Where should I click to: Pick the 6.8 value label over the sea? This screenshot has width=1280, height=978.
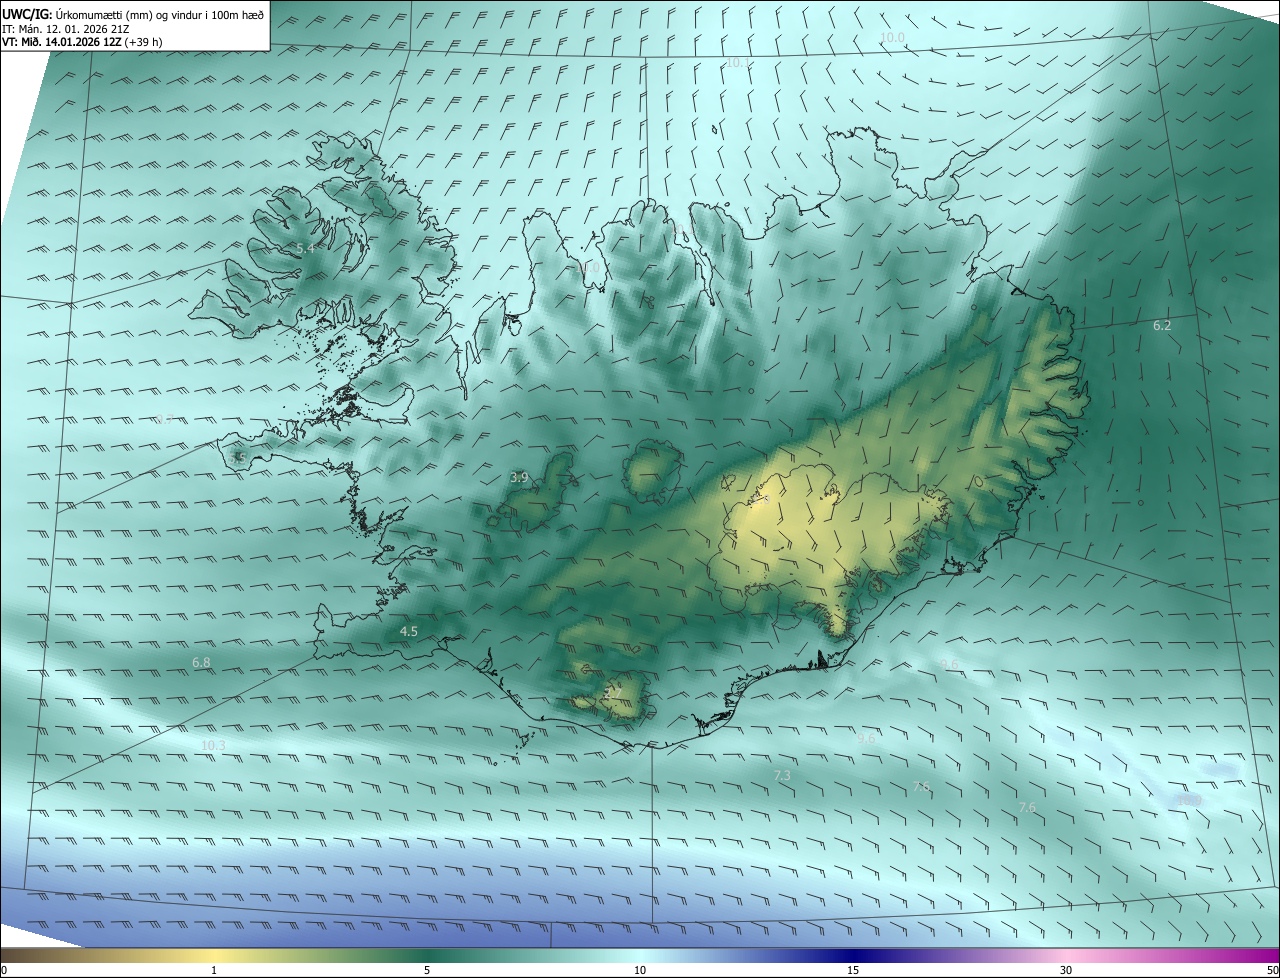[x=201, y=663]
